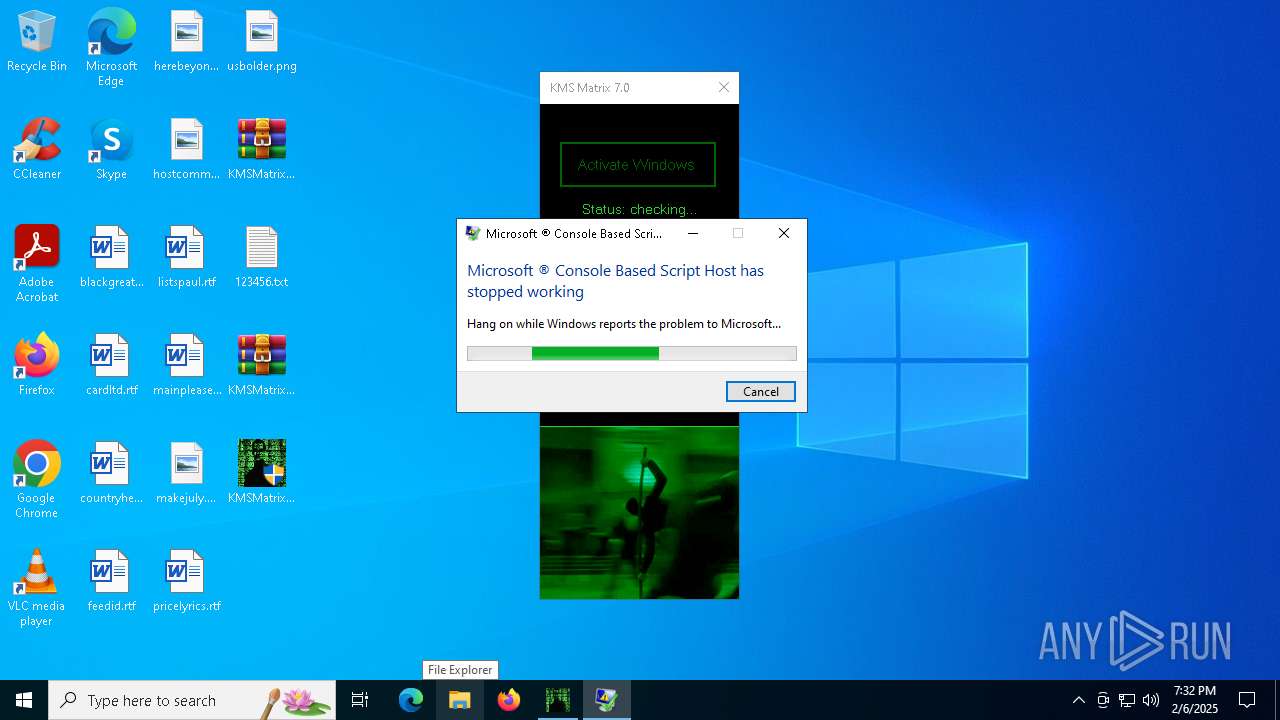1280x720 pixels.
Task: Open the Firefox desktop shortcut
Action: tap(37, 365)
